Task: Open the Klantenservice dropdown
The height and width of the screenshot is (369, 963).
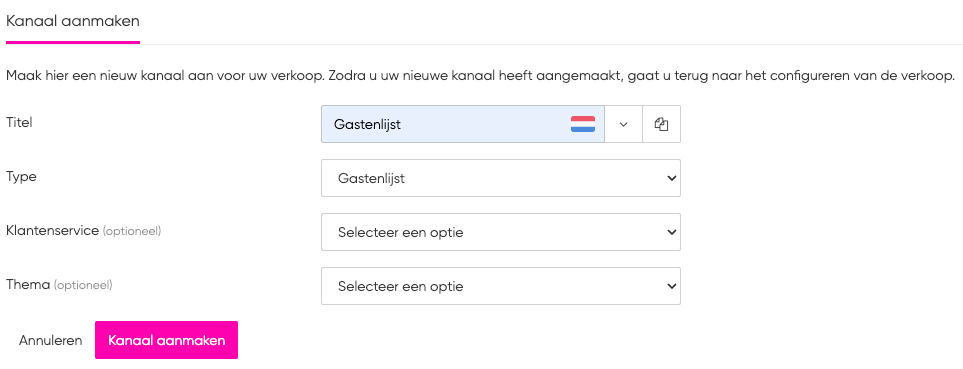Action: pyautogui.click(x=501, y=232)
